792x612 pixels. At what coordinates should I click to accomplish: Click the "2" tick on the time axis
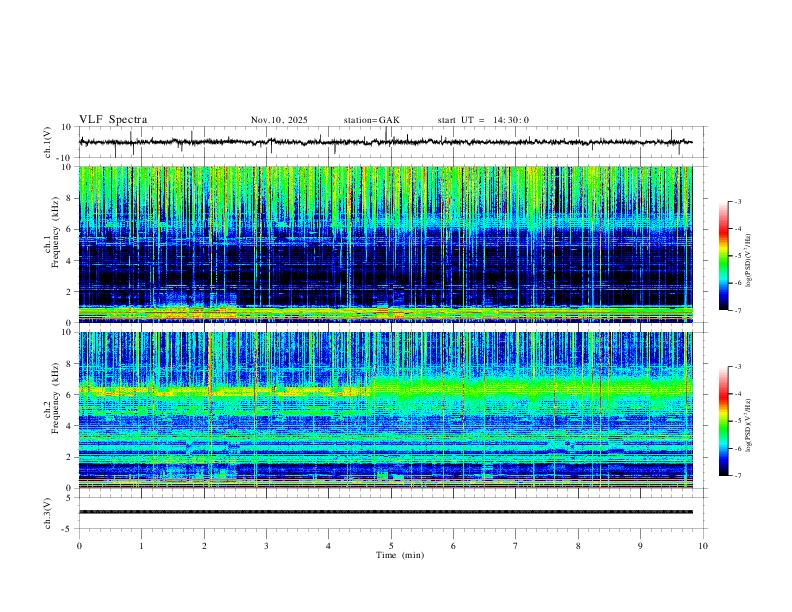pyautogui.click(x=204, y=546)
